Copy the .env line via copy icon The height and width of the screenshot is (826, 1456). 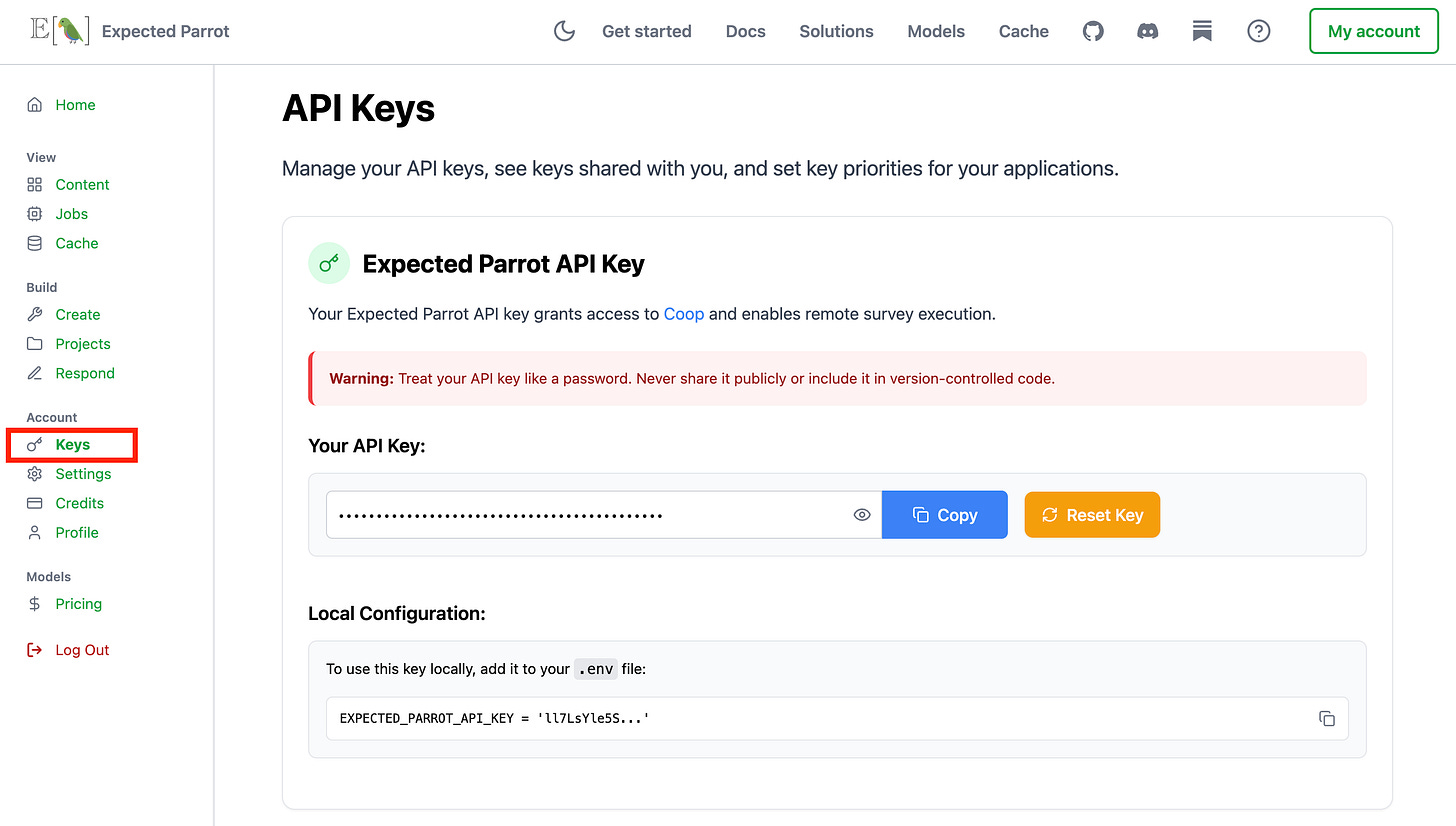click(x=1327, y=718)
